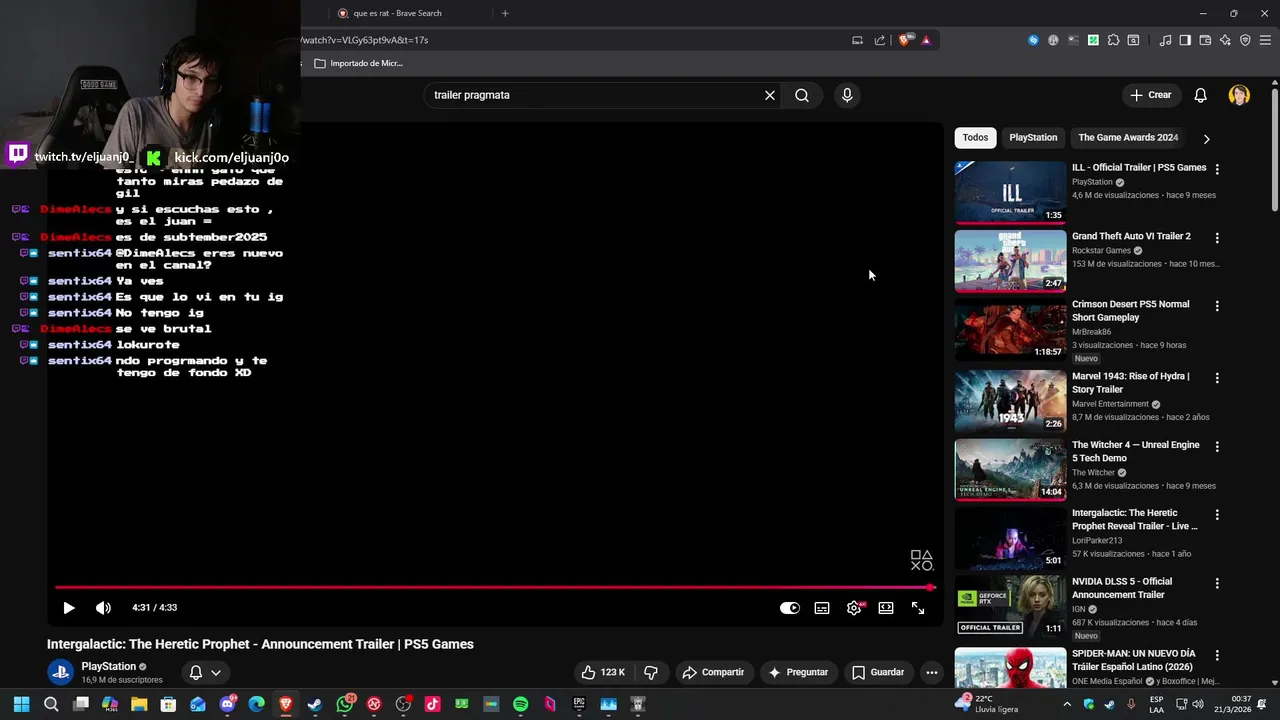This screenshot has height=720, width=1280.
Task: Open the YouTube account avatar menu
Action: 1239,95
